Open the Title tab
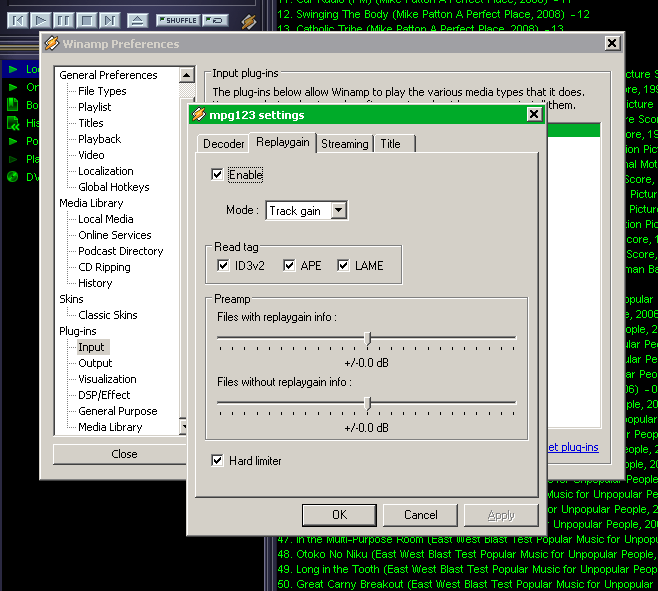This screenshot has width=658, height=591. (x=394, y=144)
